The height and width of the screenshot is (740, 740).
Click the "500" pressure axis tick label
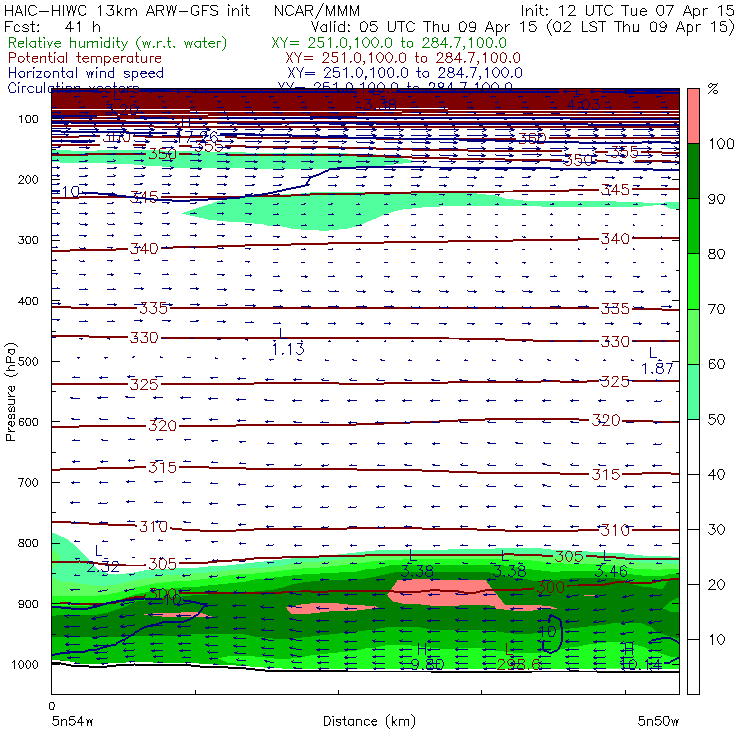tap(28, 361)
